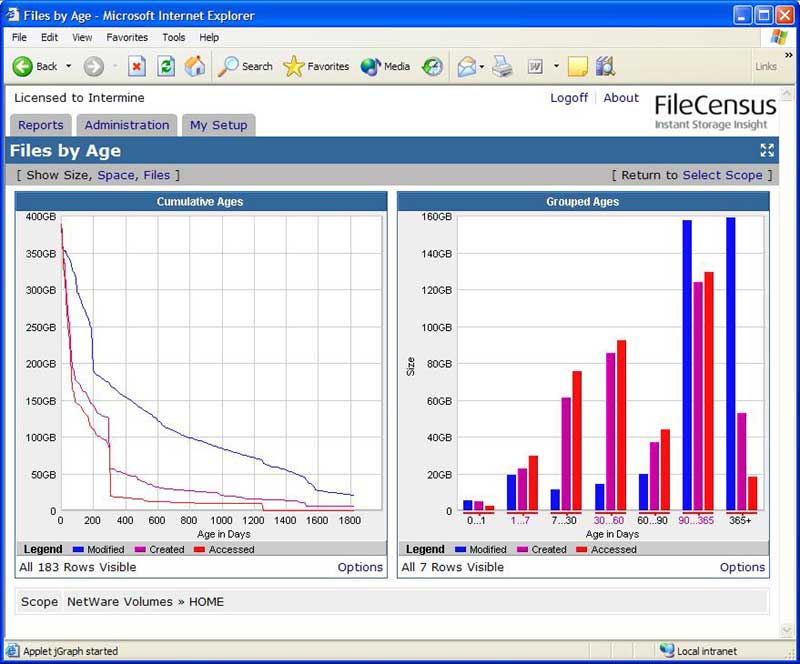Click the 30...60 age group axis label
800x664 pixels.
tap(609, 520)
